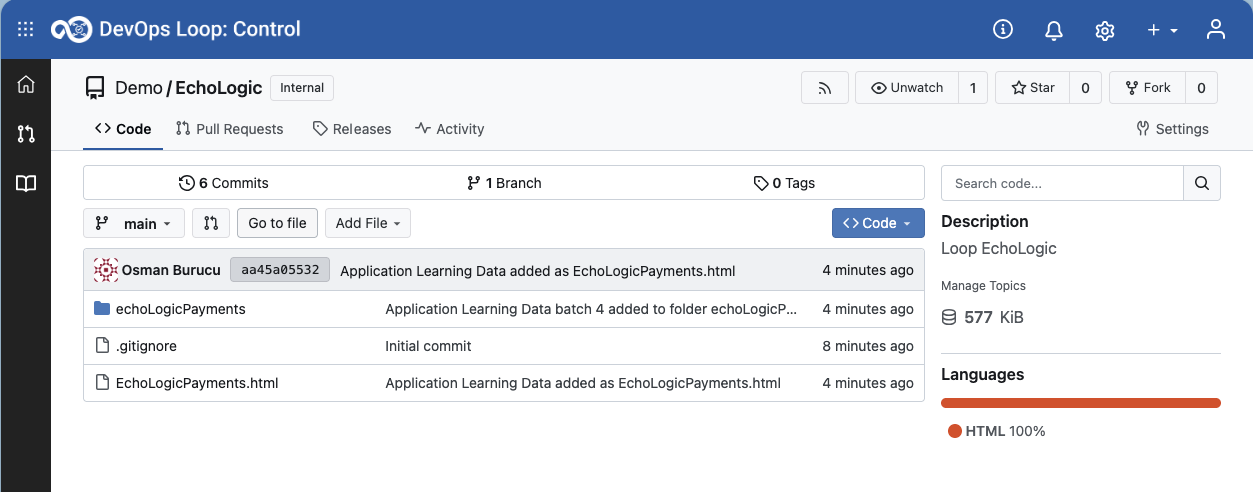
Task: Open the Initial commit message link
Action: point(428,346)
